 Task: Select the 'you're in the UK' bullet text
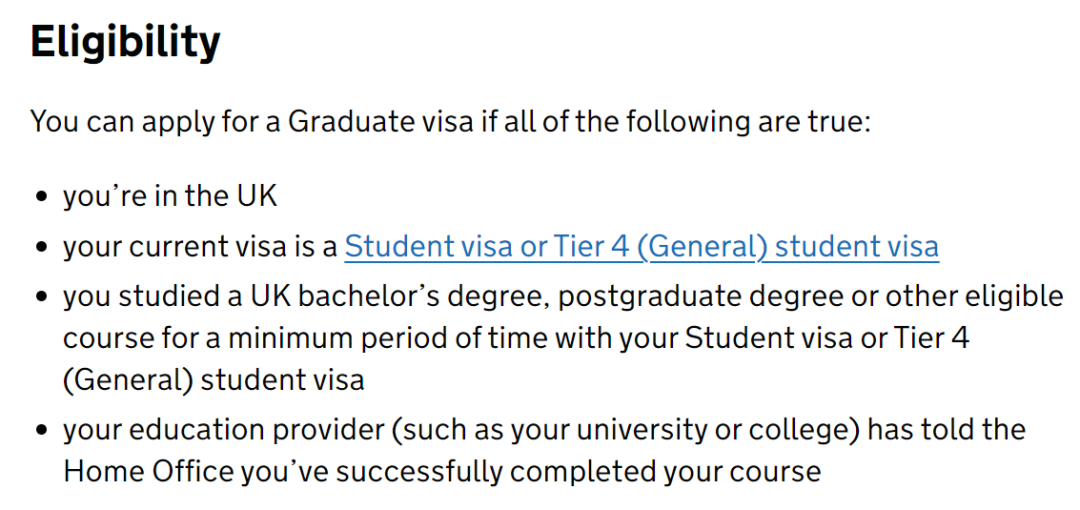pyautogui.click(x=170, y=196)
